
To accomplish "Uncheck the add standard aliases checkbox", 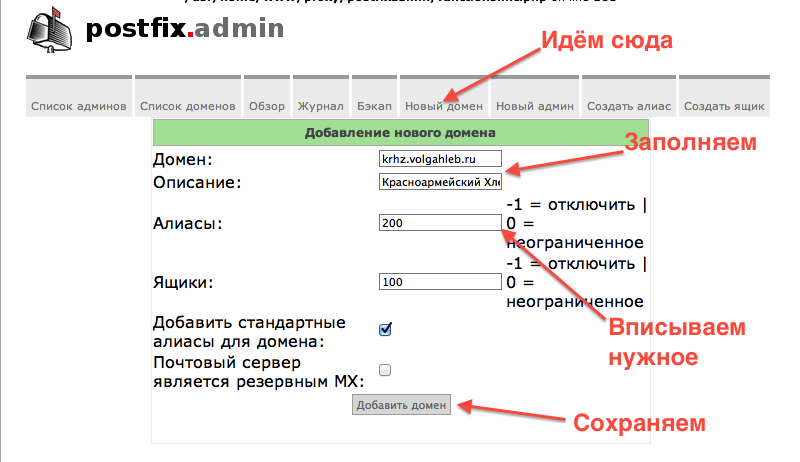I will coord(385,329).
